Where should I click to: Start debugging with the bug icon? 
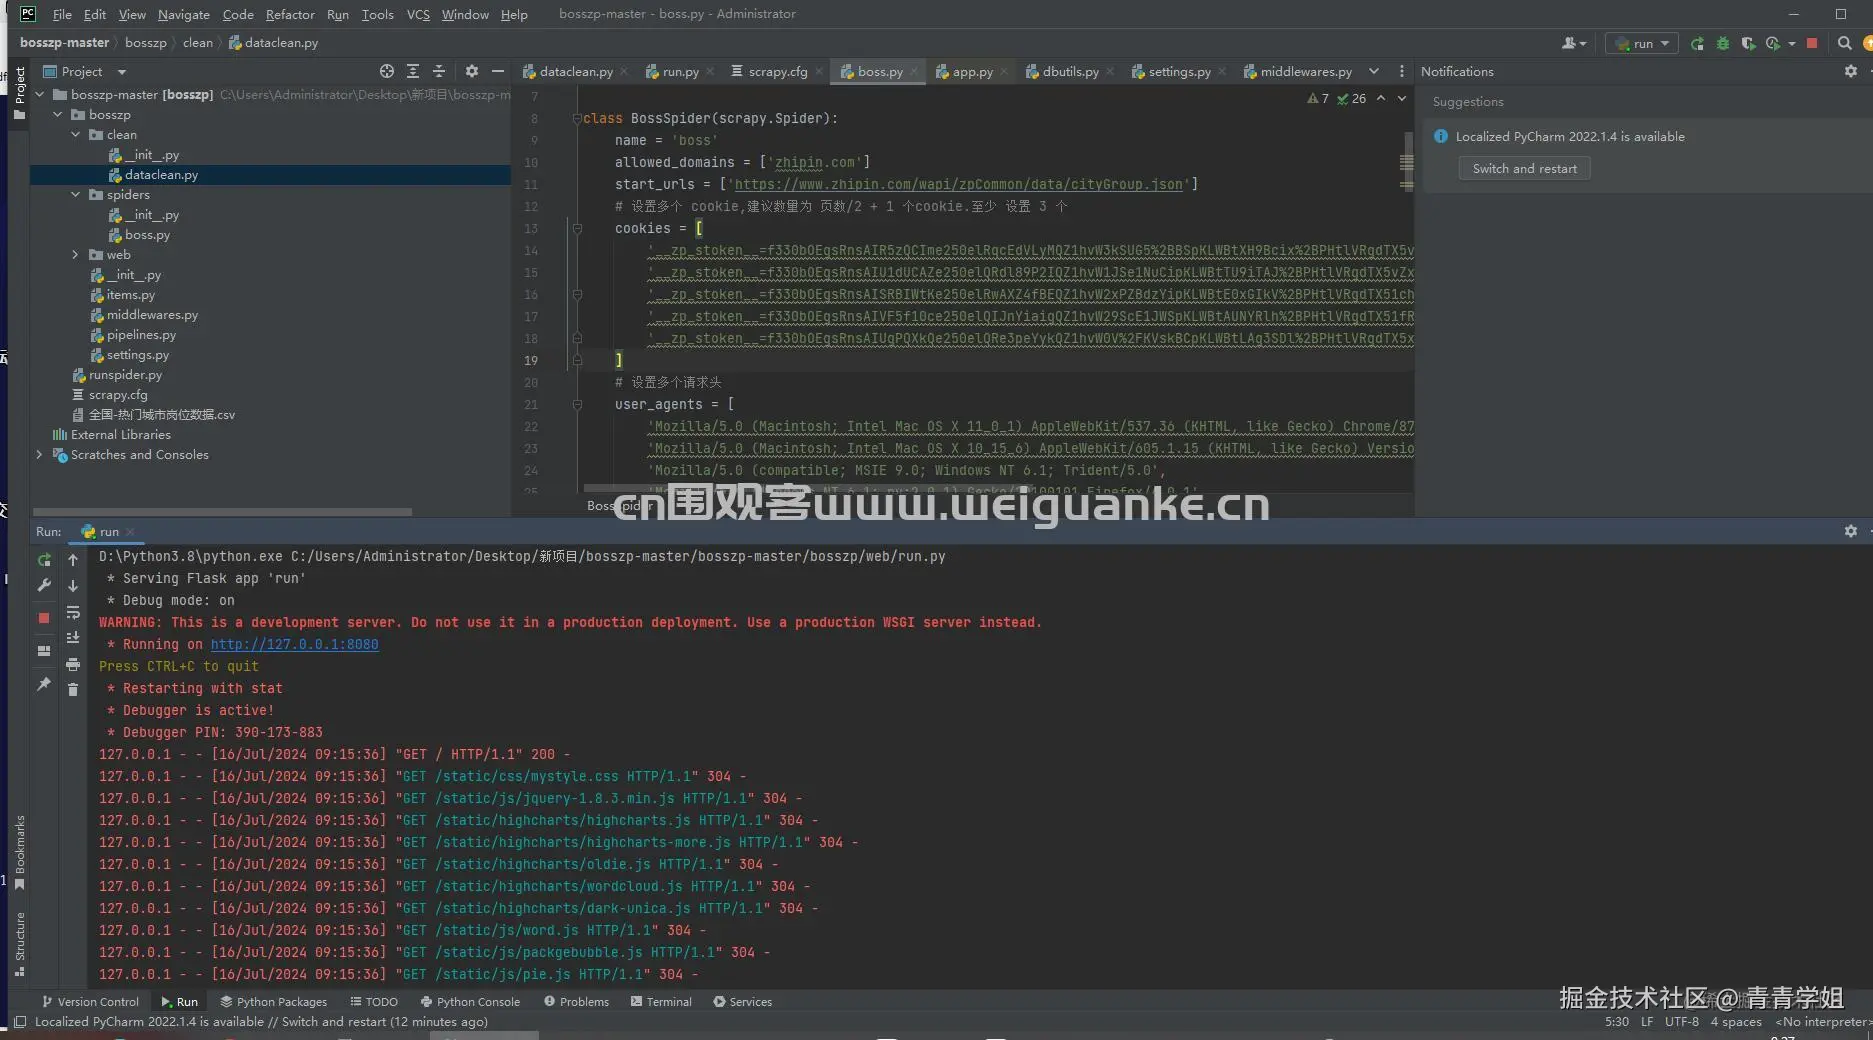coord(1722,44)
